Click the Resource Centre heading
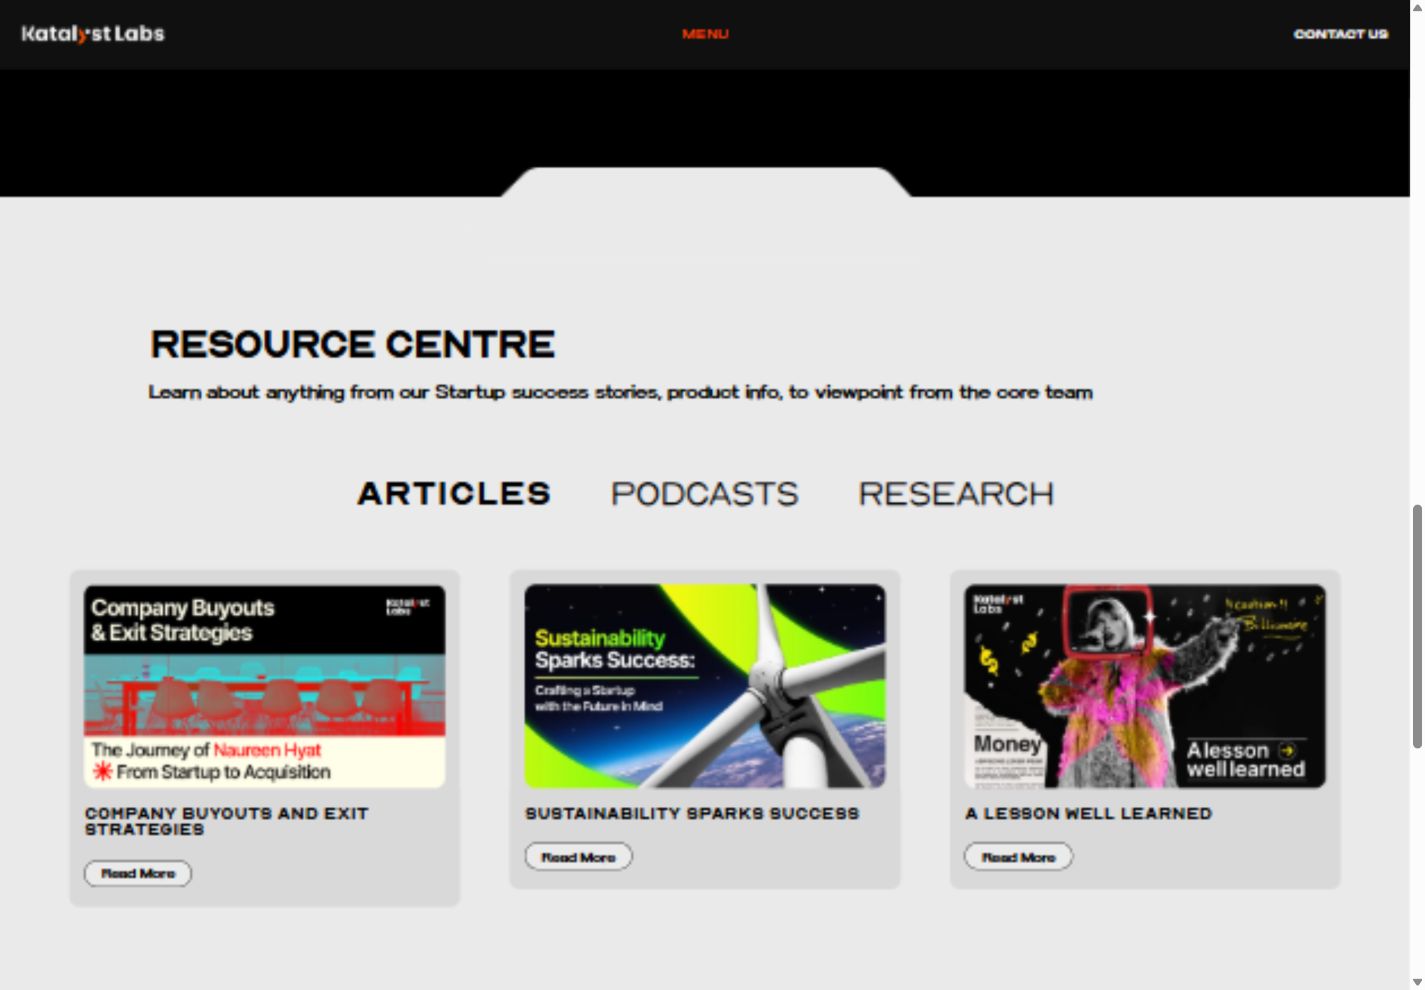This screenshot has width=1425, height=990. [352, 345]
